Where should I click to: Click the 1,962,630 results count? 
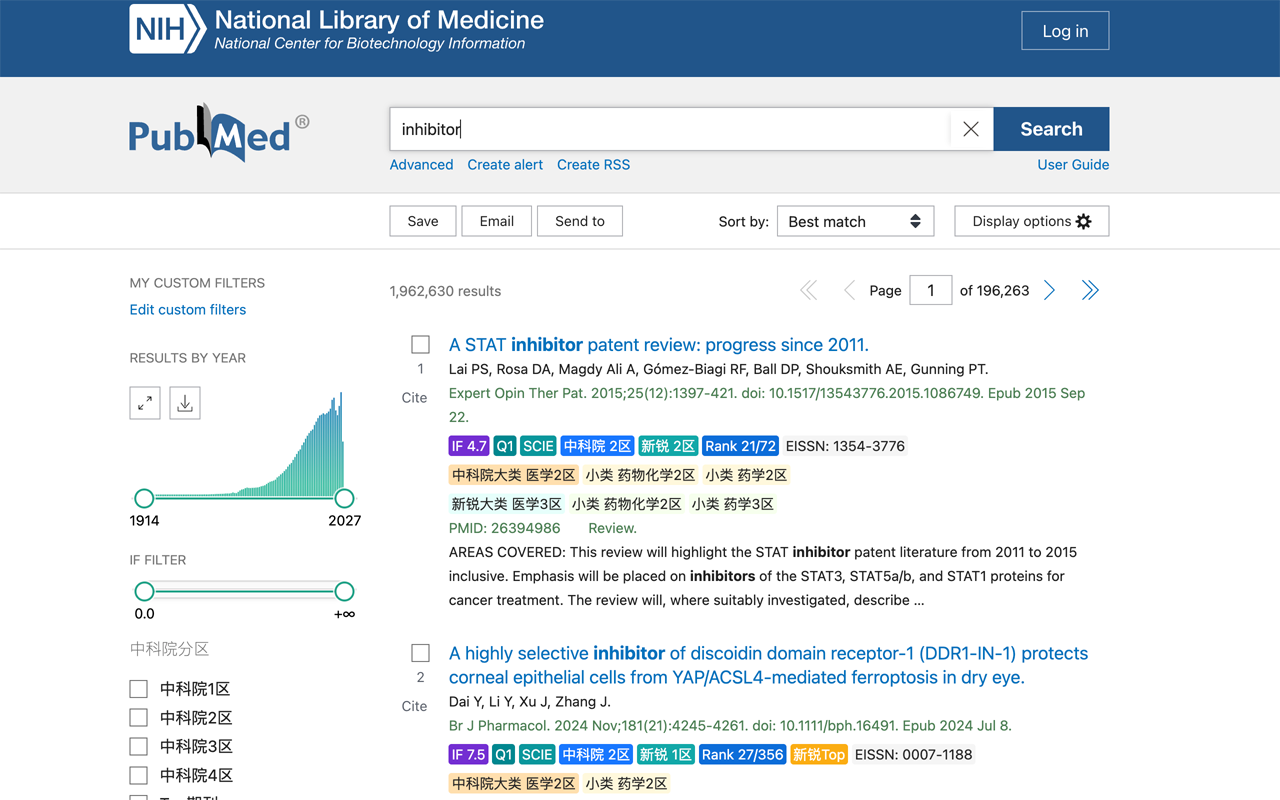pyautogui.click(x=445, y=291)
